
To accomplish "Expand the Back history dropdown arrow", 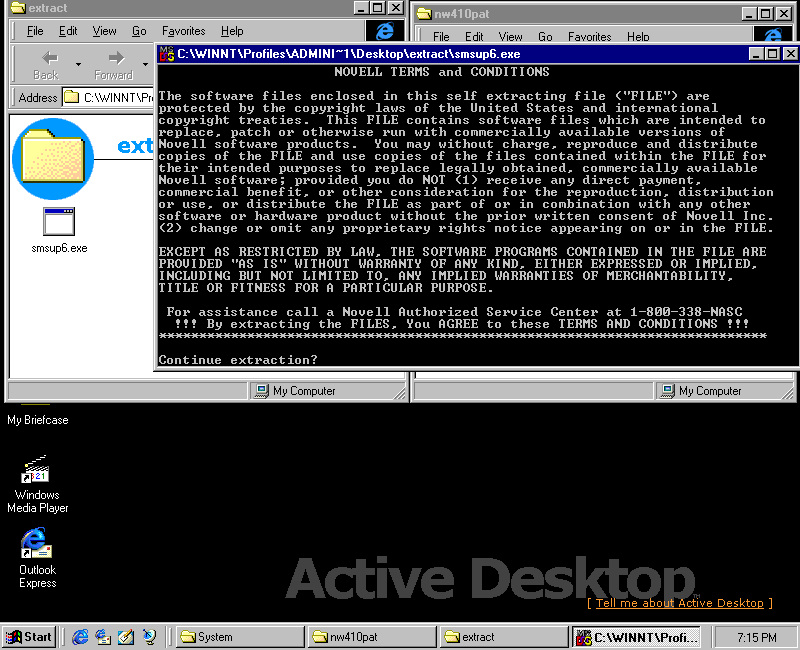I will point(78,65).
